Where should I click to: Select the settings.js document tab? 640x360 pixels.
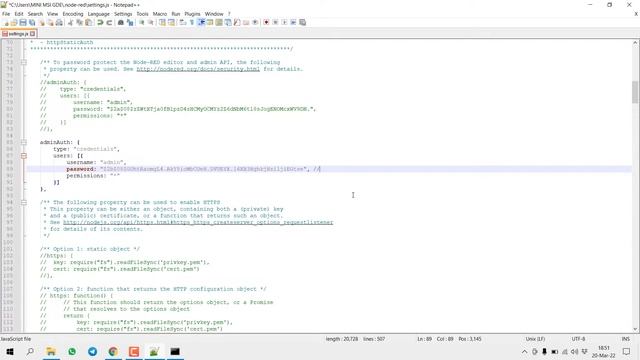click(19, 34)
